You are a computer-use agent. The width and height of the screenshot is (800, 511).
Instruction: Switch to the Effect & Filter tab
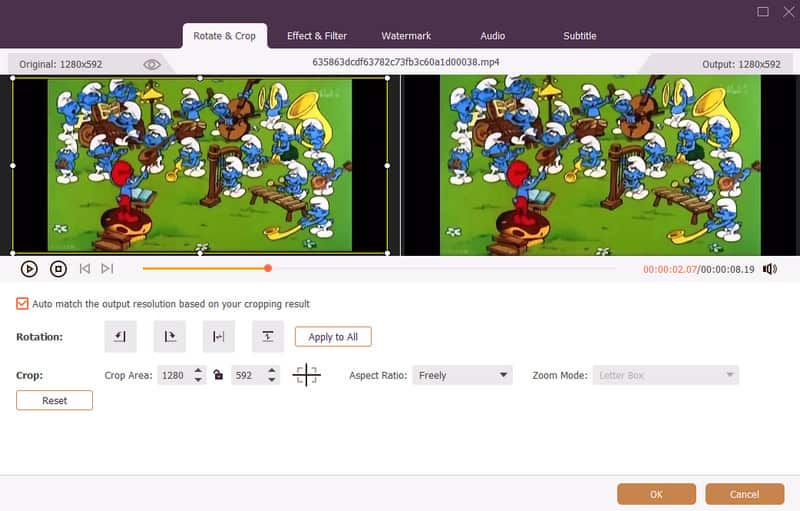point(316,36)
